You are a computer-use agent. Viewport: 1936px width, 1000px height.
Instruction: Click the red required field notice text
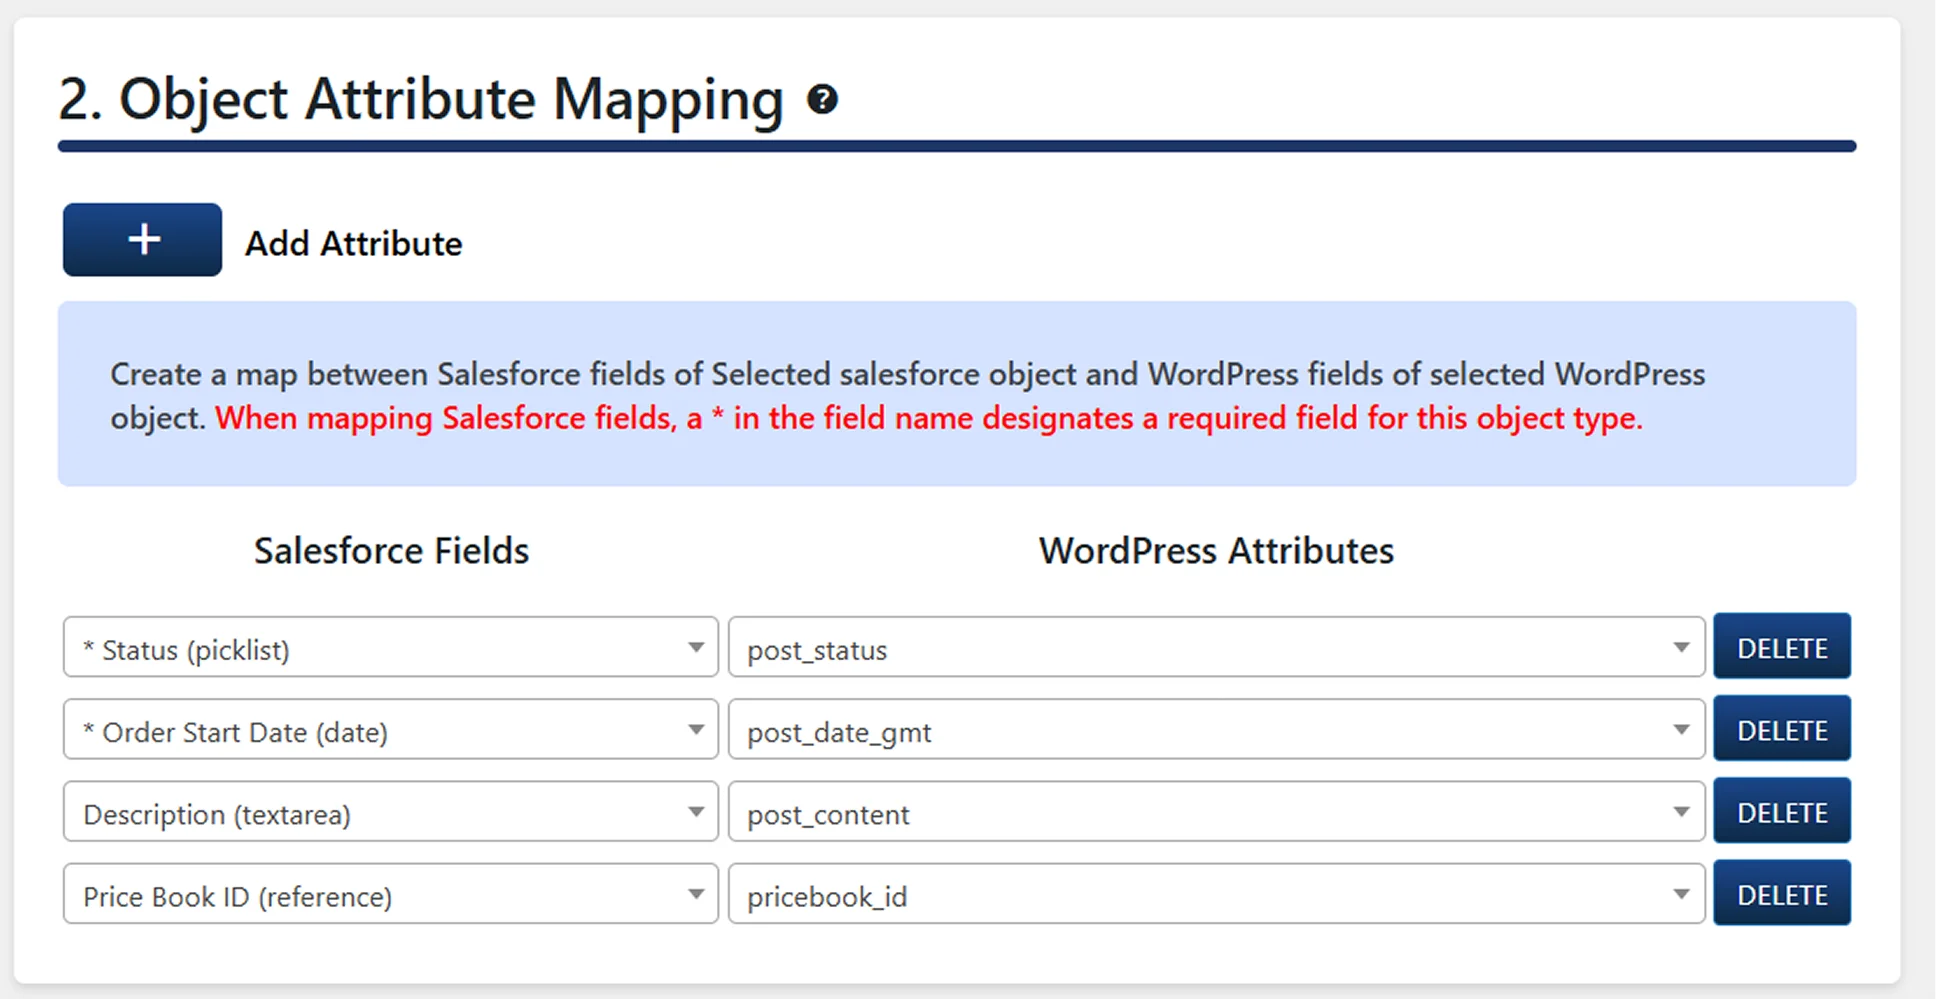coord(929,418)
